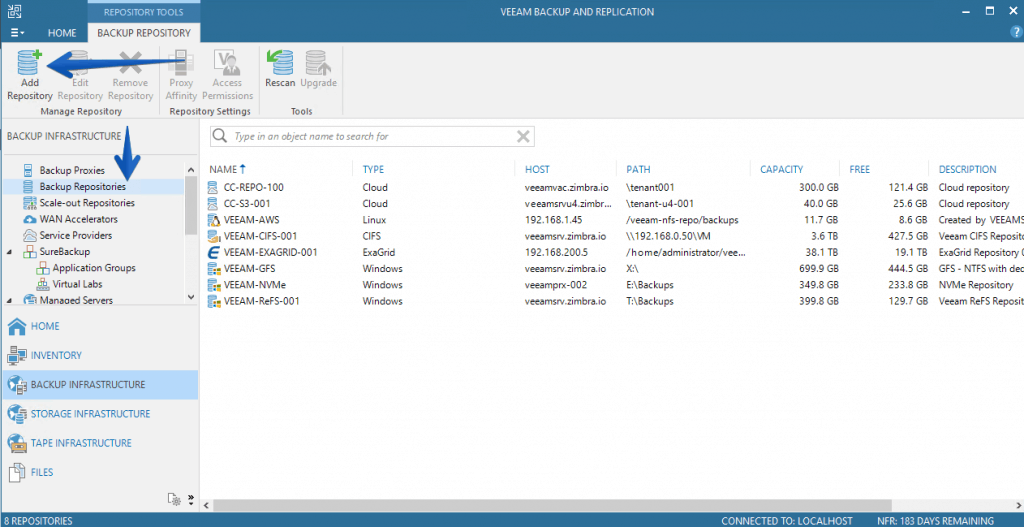This screenshot has height=527, width=1024.
Task: Select the Backup Repository ribbon tab
Action: (144, 33)
